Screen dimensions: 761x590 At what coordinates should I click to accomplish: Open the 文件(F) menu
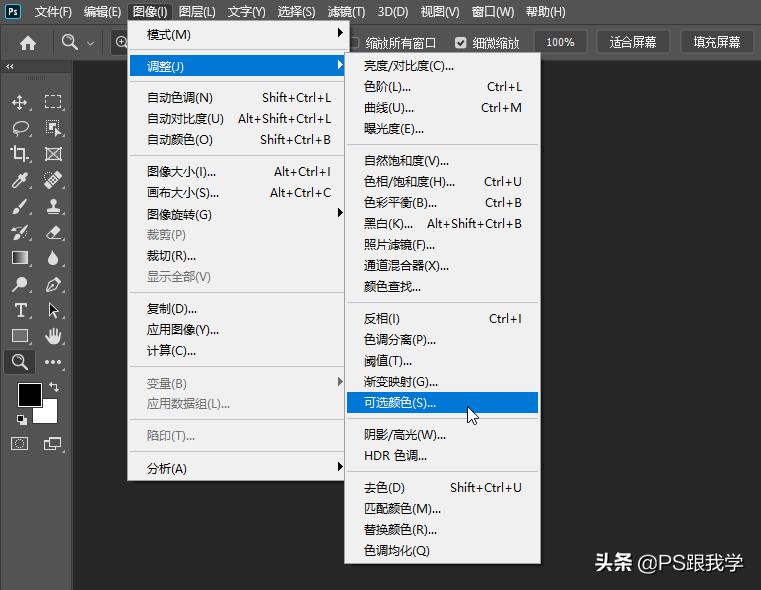click(x=53, y=12)
